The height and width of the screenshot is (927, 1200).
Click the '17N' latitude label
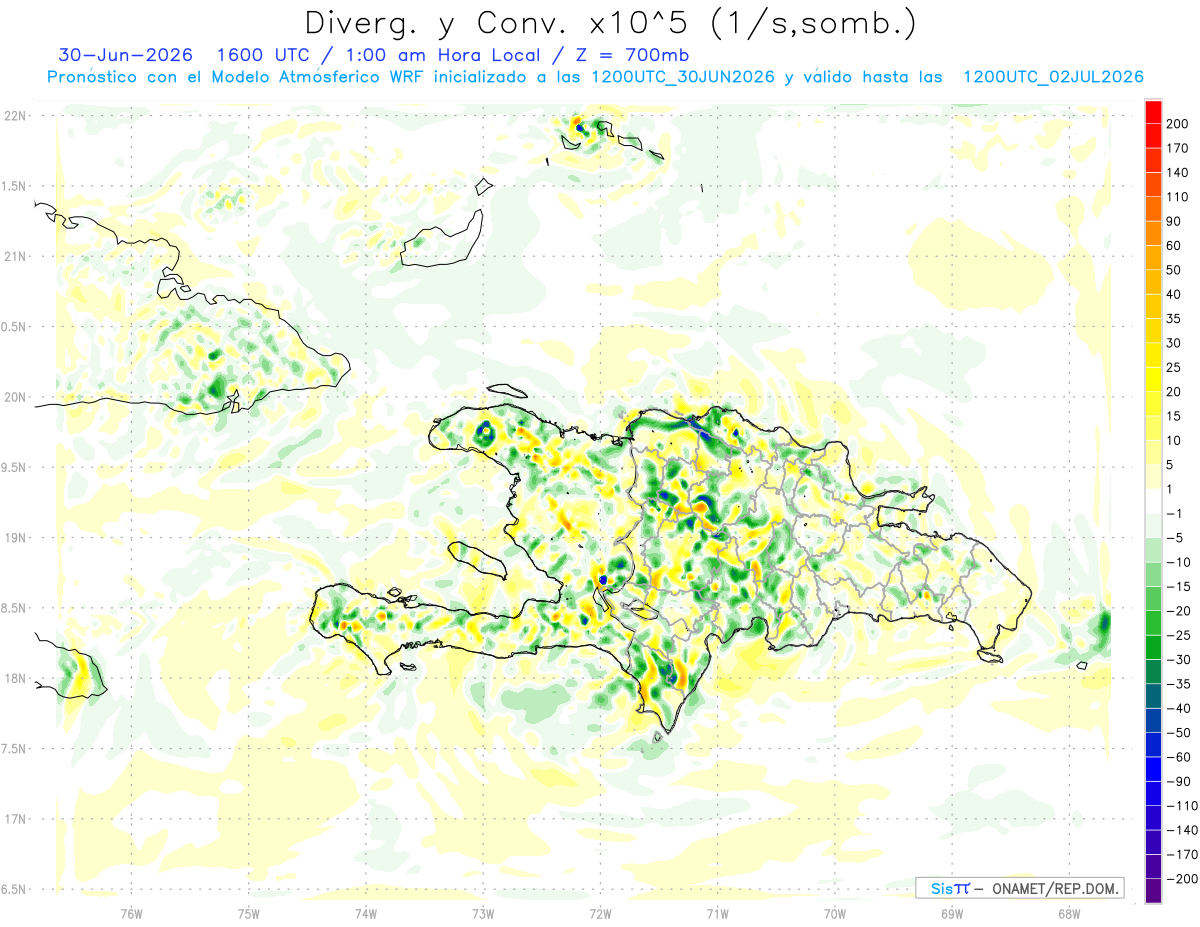click(x=15, y=819)
